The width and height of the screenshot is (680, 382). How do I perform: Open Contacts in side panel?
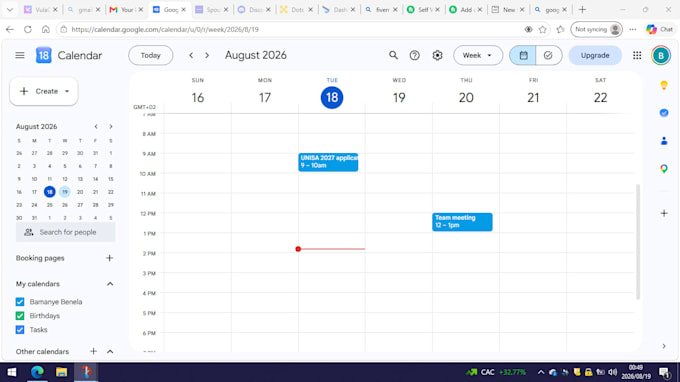point(664,141)
